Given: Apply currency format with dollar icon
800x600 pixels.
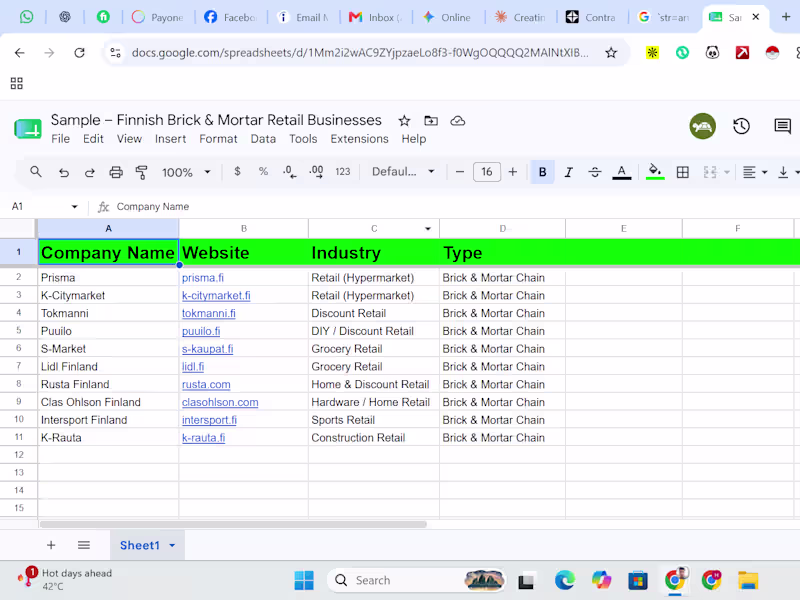Looking at the screenshot, I should (x=237, y=171).
